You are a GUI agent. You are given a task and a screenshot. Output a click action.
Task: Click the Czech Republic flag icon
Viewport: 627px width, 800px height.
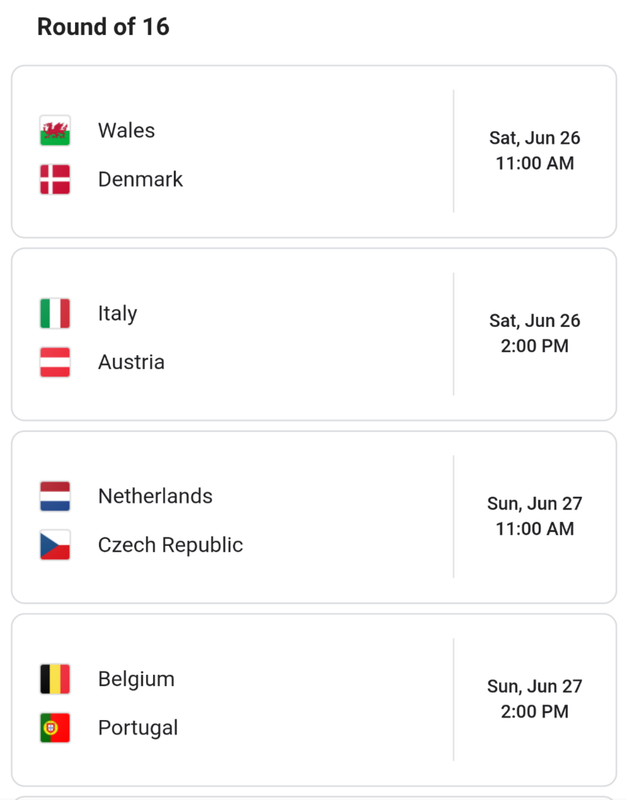tap(55, 545)
